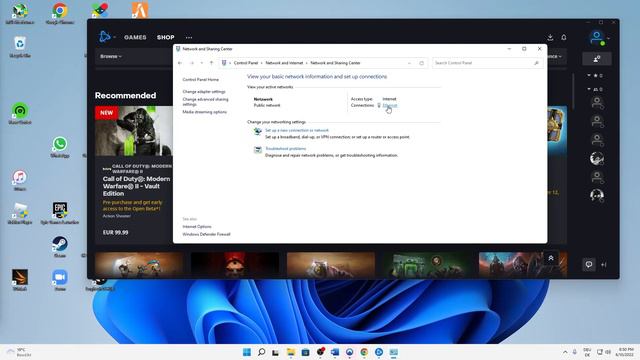
Task: Click the Ethernet connection link
Action: 390,105
